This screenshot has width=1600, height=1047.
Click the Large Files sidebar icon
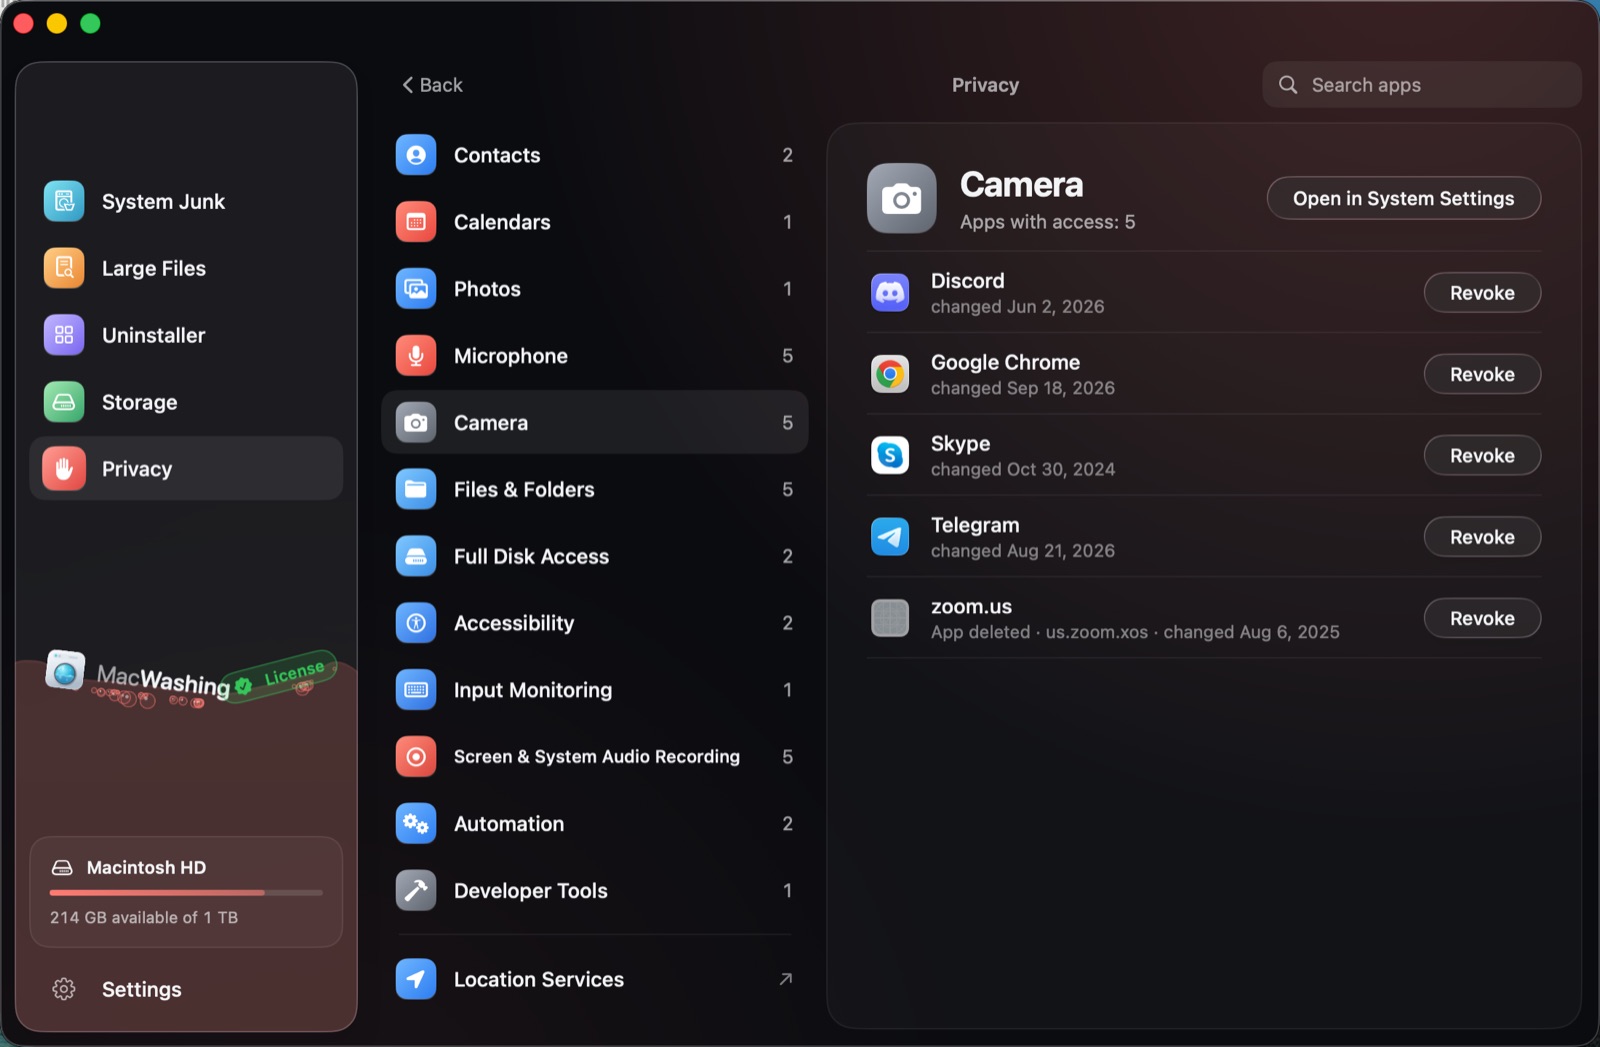pyautogui.click(x=64, y=268)
